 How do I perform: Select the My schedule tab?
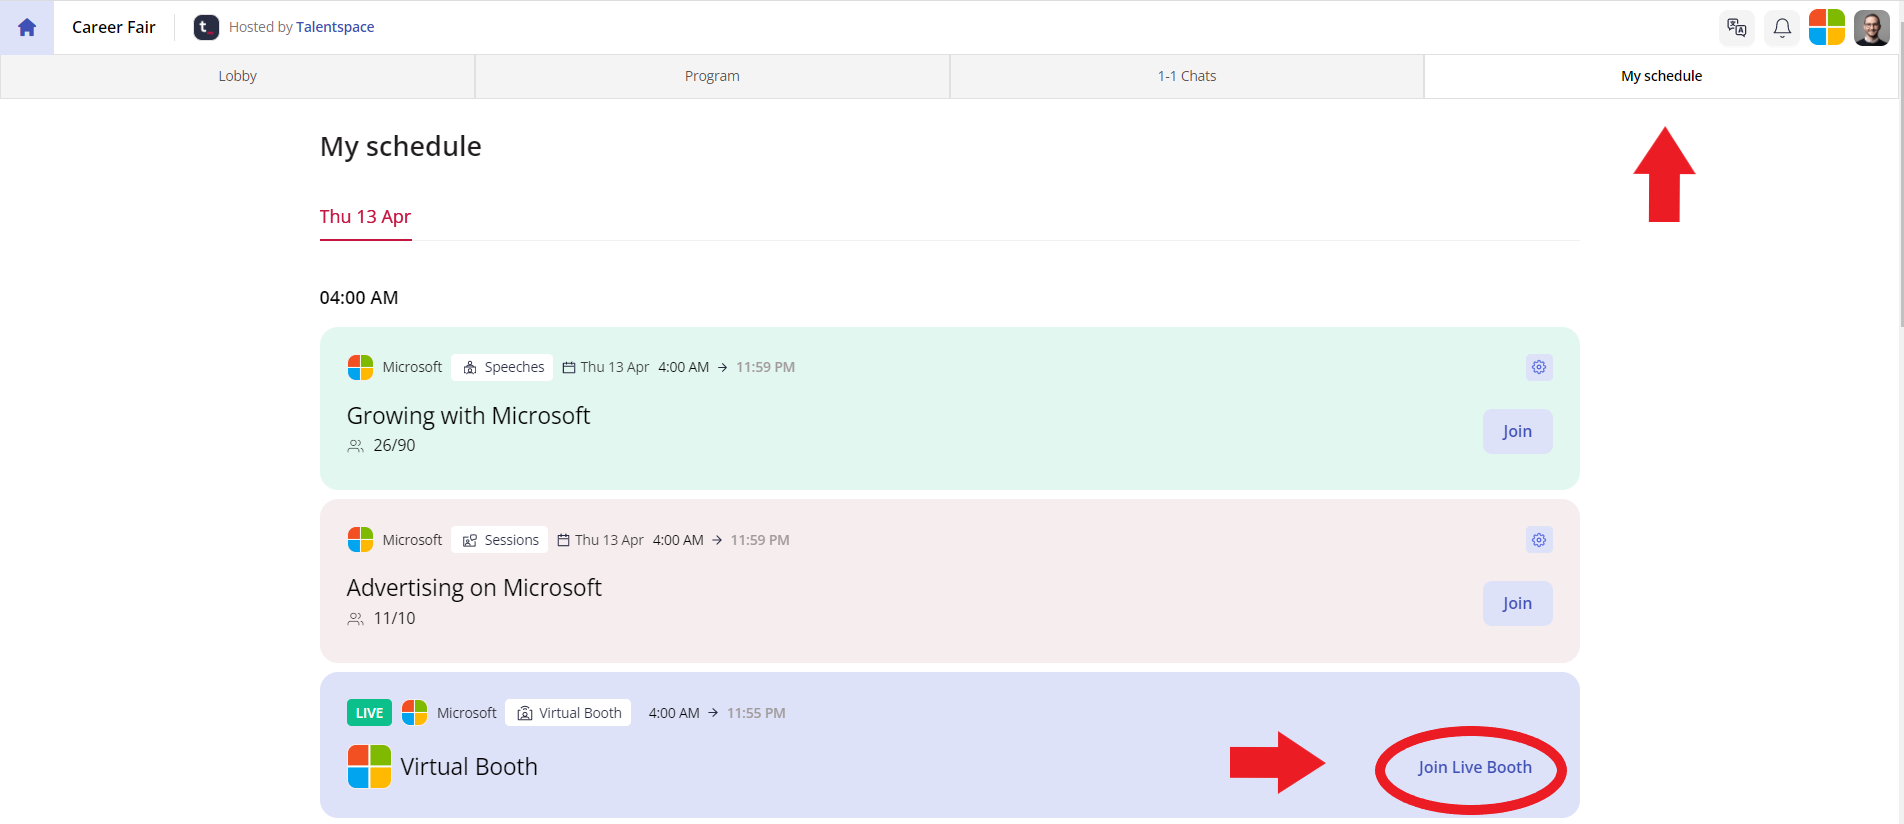click(1661, 76)
